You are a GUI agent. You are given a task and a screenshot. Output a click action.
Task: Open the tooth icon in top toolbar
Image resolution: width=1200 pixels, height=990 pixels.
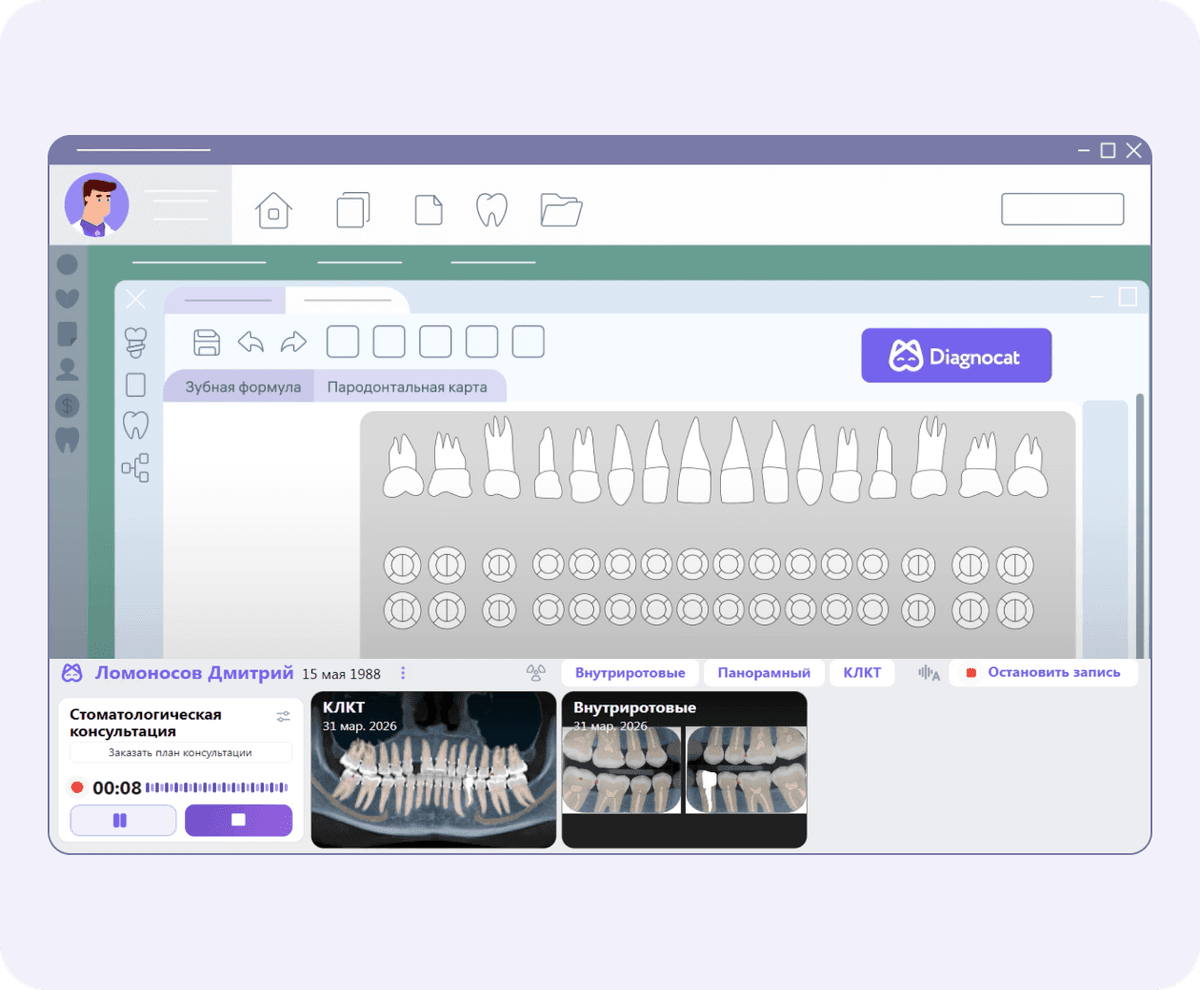tap(491, 210)
